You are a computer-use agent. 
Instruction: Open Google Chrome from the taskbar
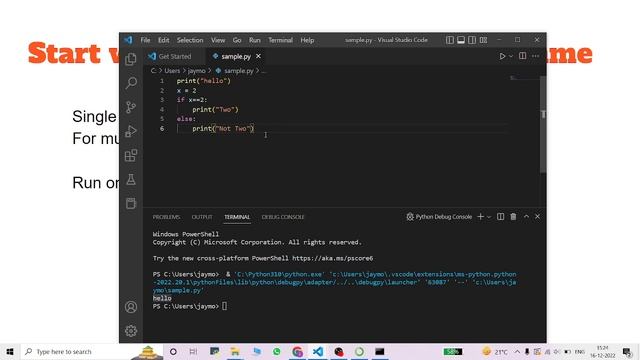pyautogui.click(x=298, y=351)
